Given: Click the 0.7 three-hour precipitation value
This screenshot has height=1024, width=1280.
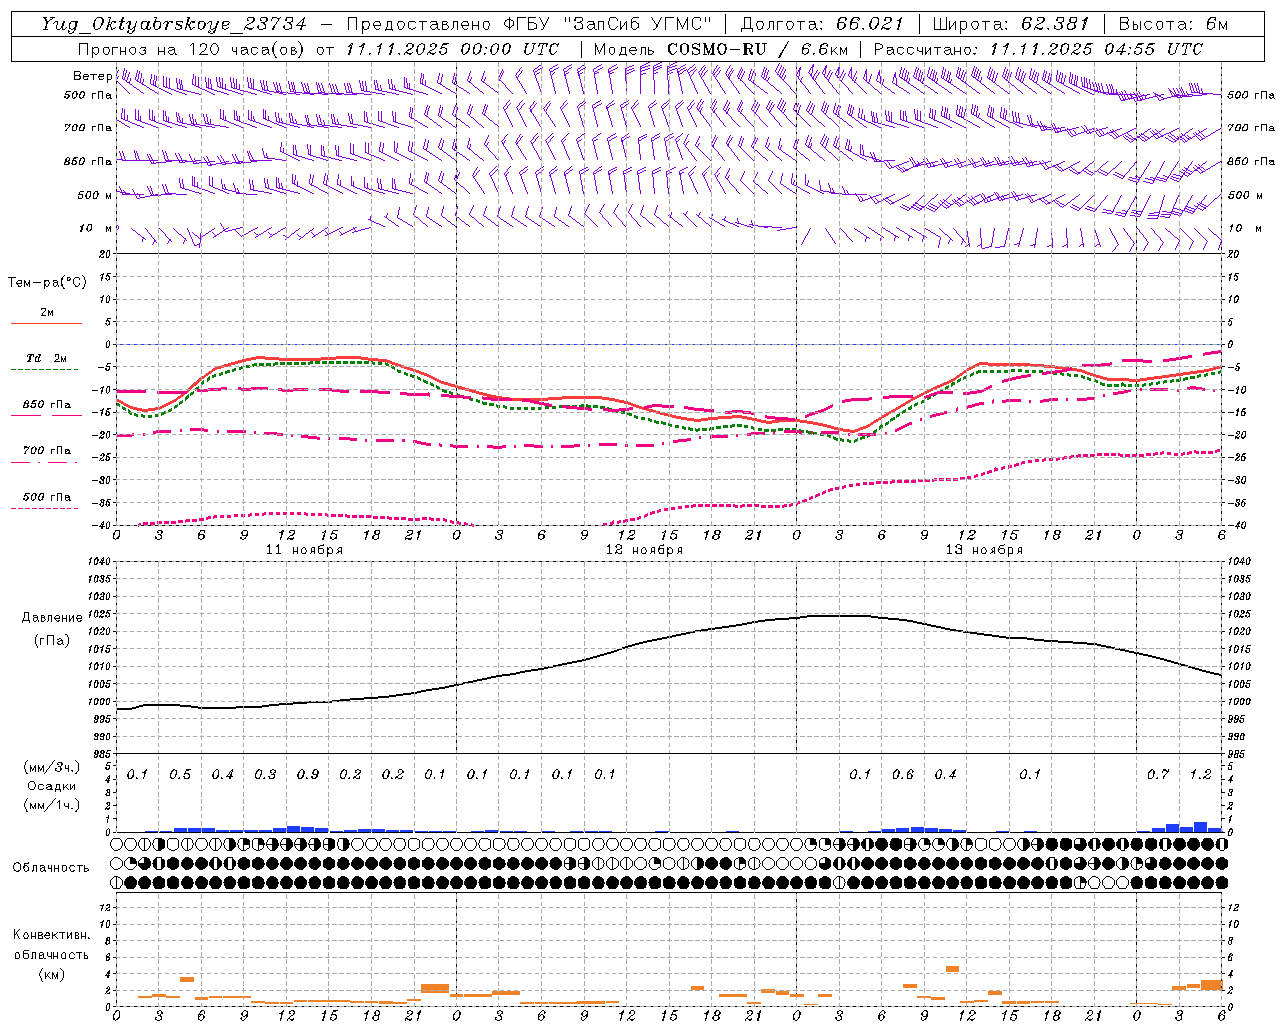Looking at the screenshot, I should (1158, 774).
